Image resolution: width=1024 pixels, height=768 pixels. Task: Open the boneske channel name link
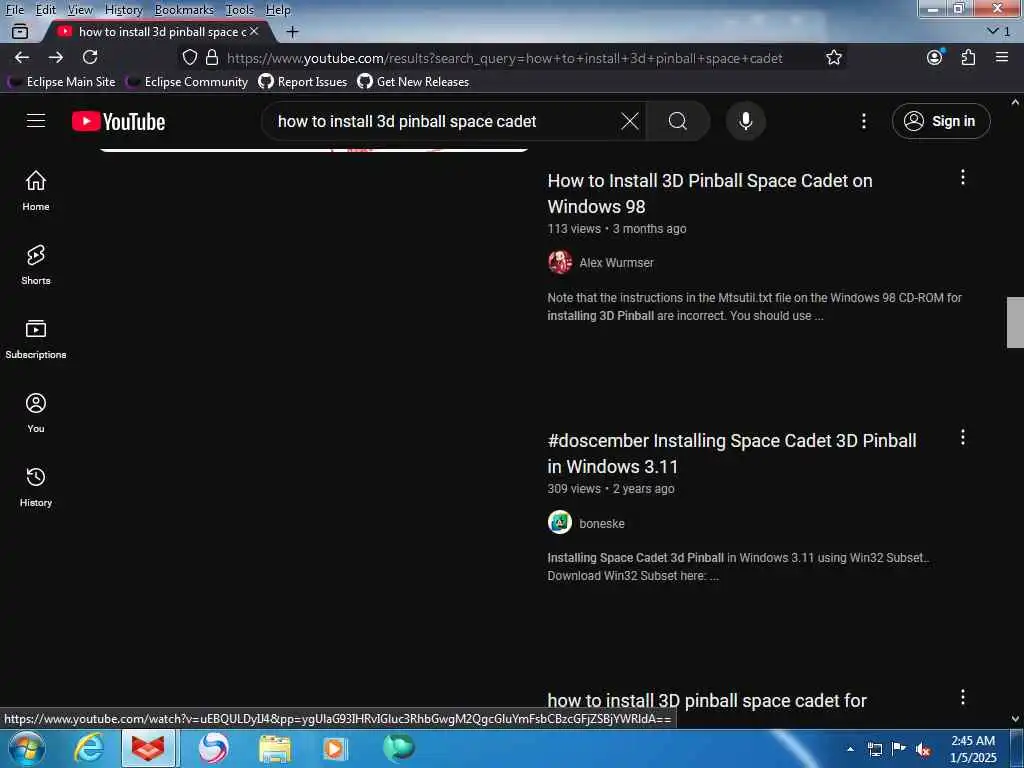pos(602,523)
